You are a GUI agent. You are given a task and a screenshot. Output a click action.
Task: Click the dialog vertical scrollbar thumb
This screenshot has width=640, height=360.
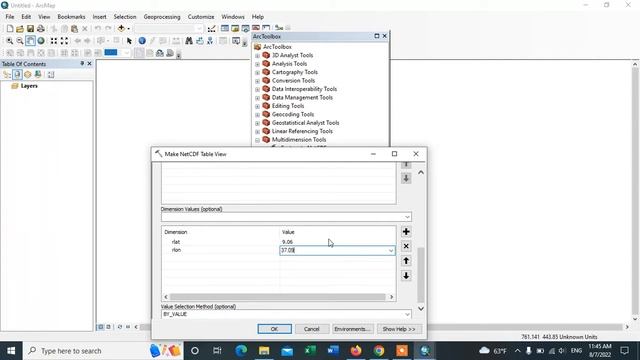(421, 275)
